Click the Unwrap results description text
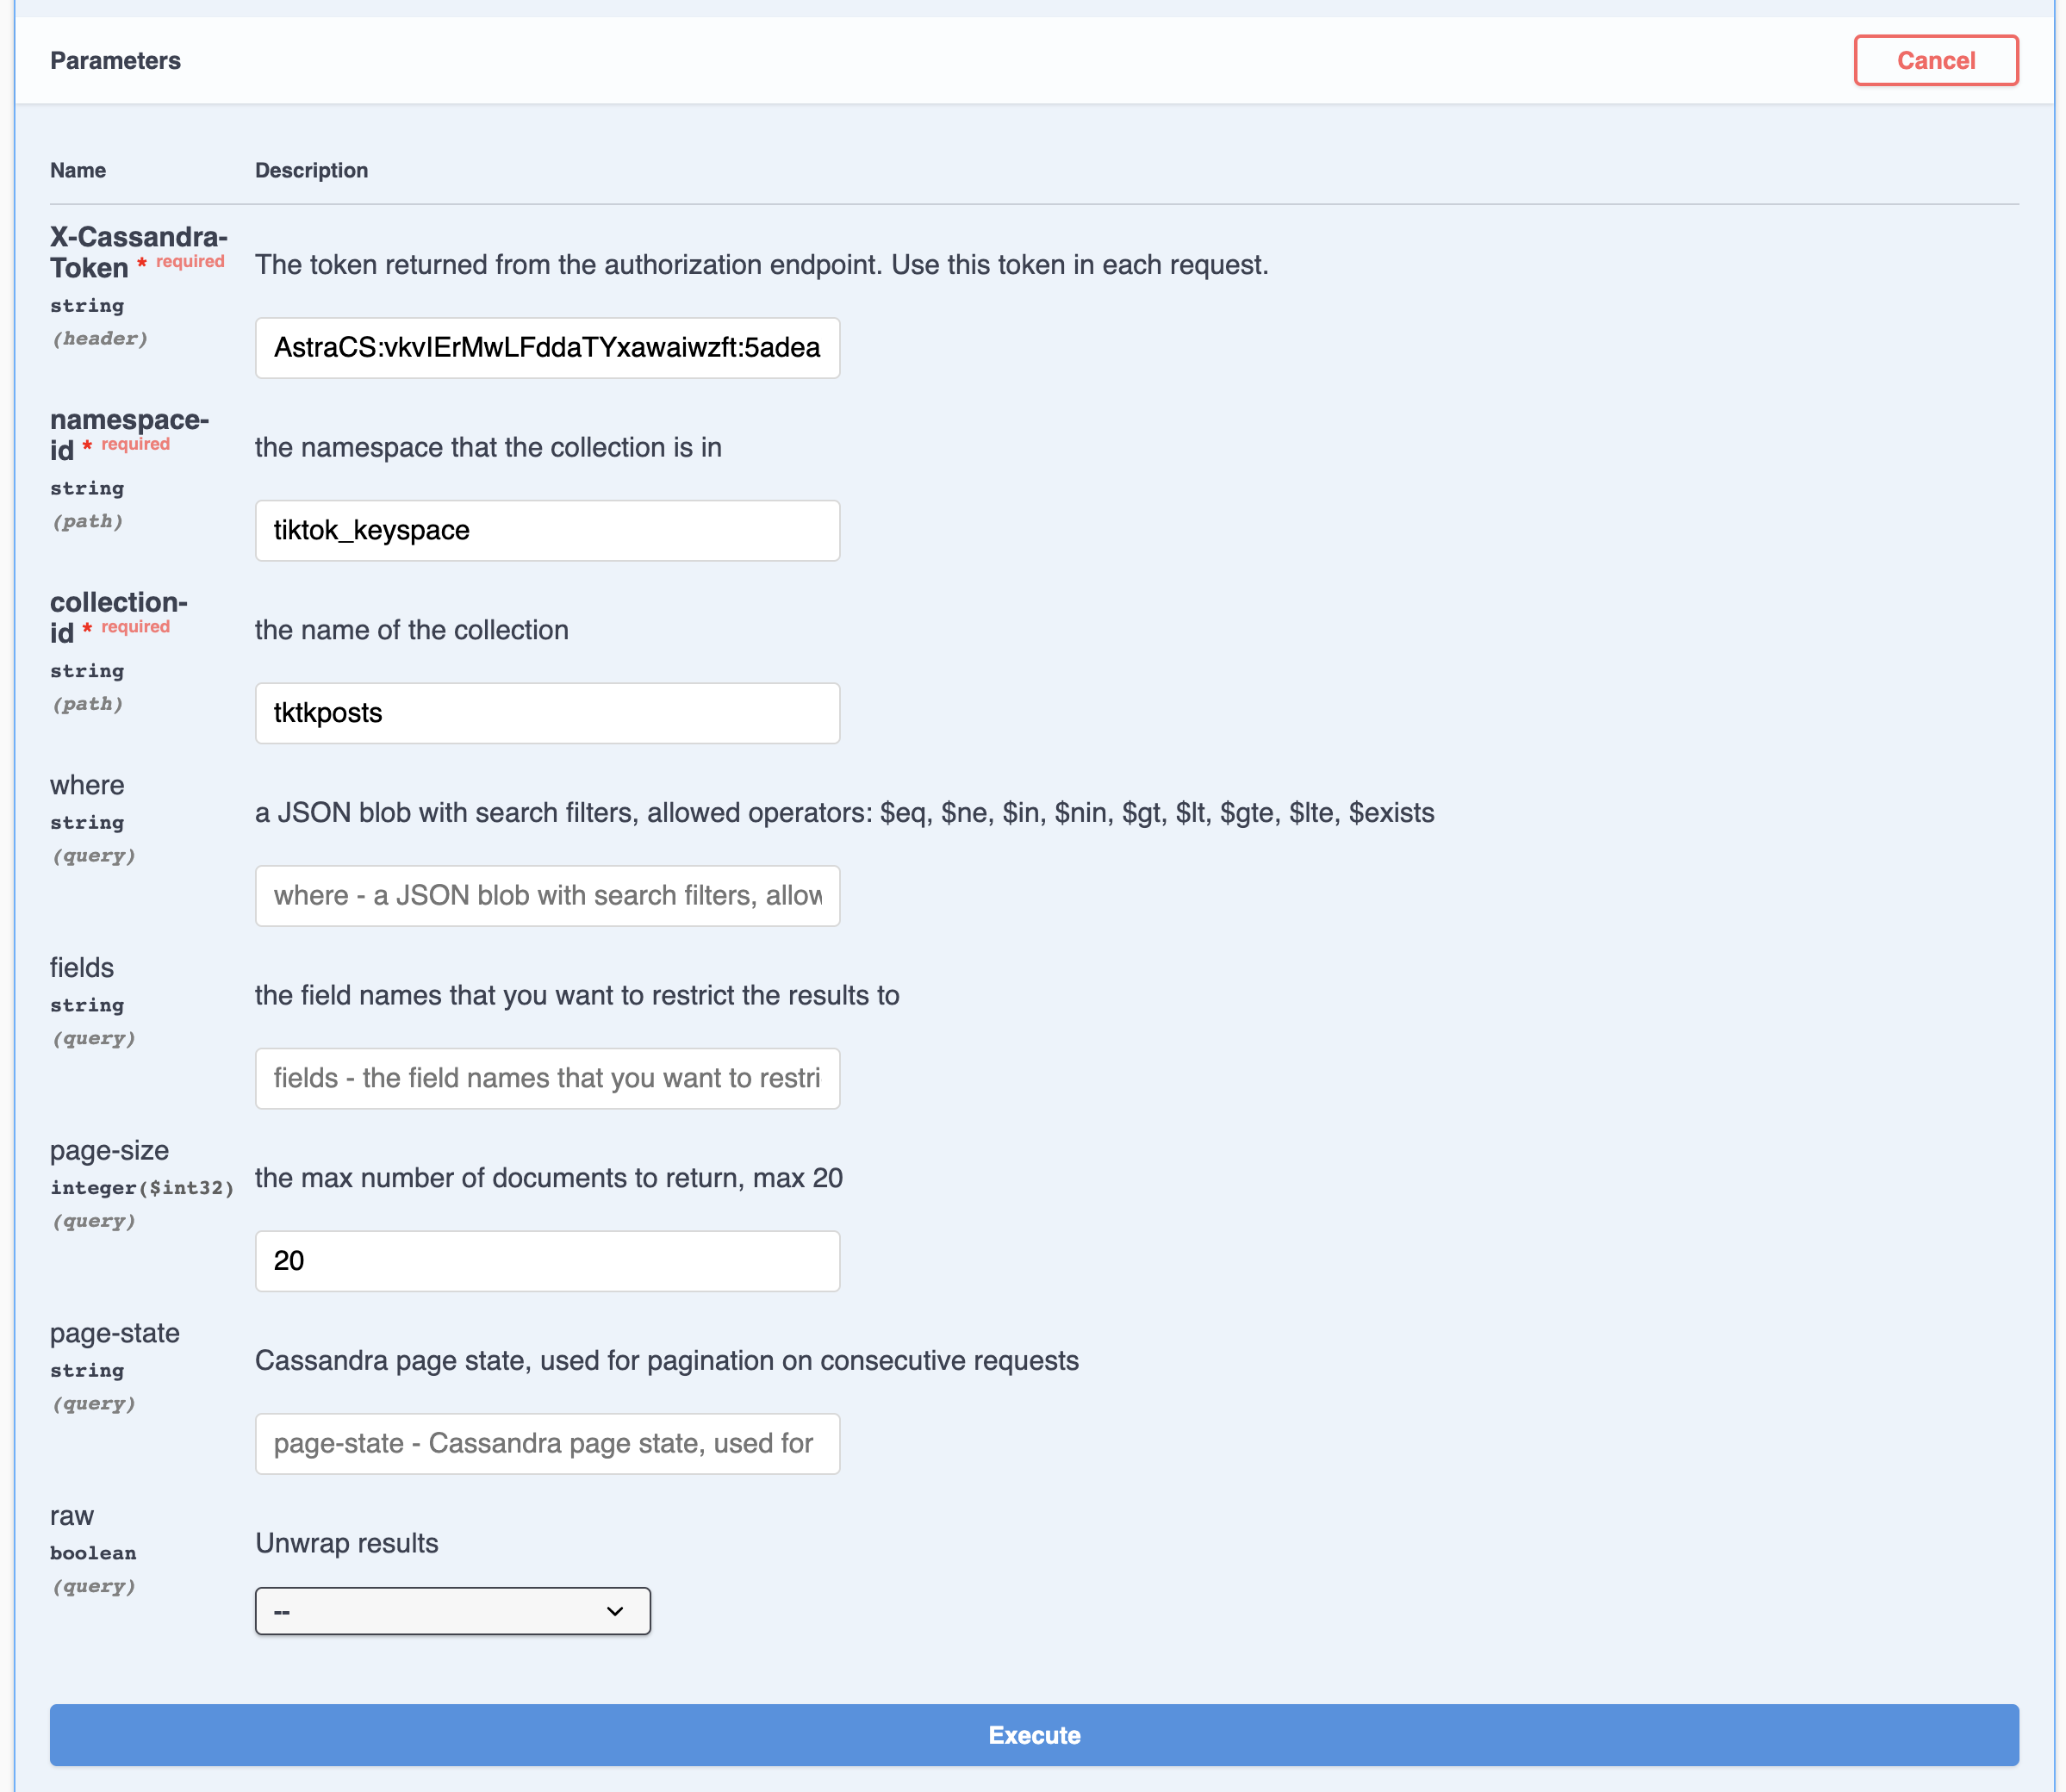 [346, 1543]
